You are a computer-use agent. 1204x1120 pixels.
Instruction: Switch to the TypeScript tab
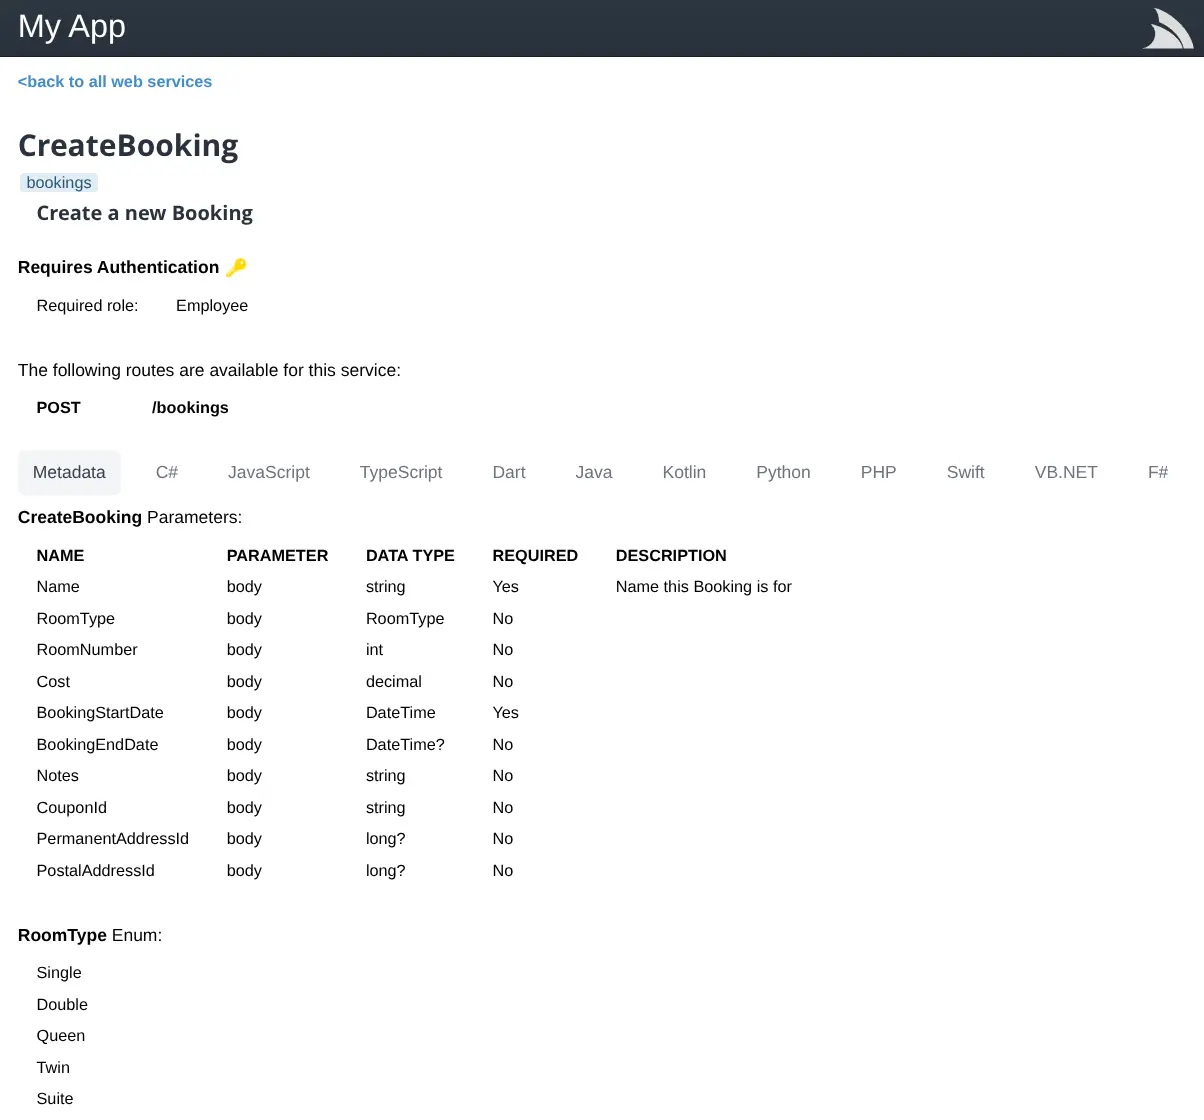(x=401, y=472)
